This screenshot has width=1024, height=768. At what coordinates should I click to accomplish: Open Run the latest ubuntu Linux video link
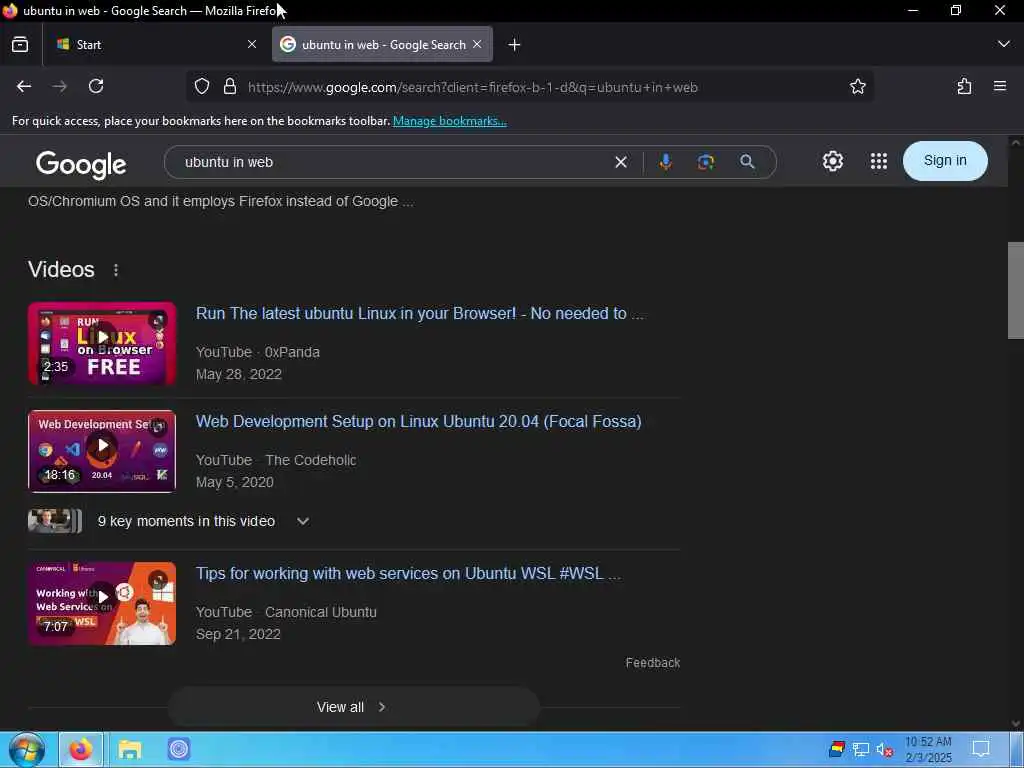[x=420, y=313]
